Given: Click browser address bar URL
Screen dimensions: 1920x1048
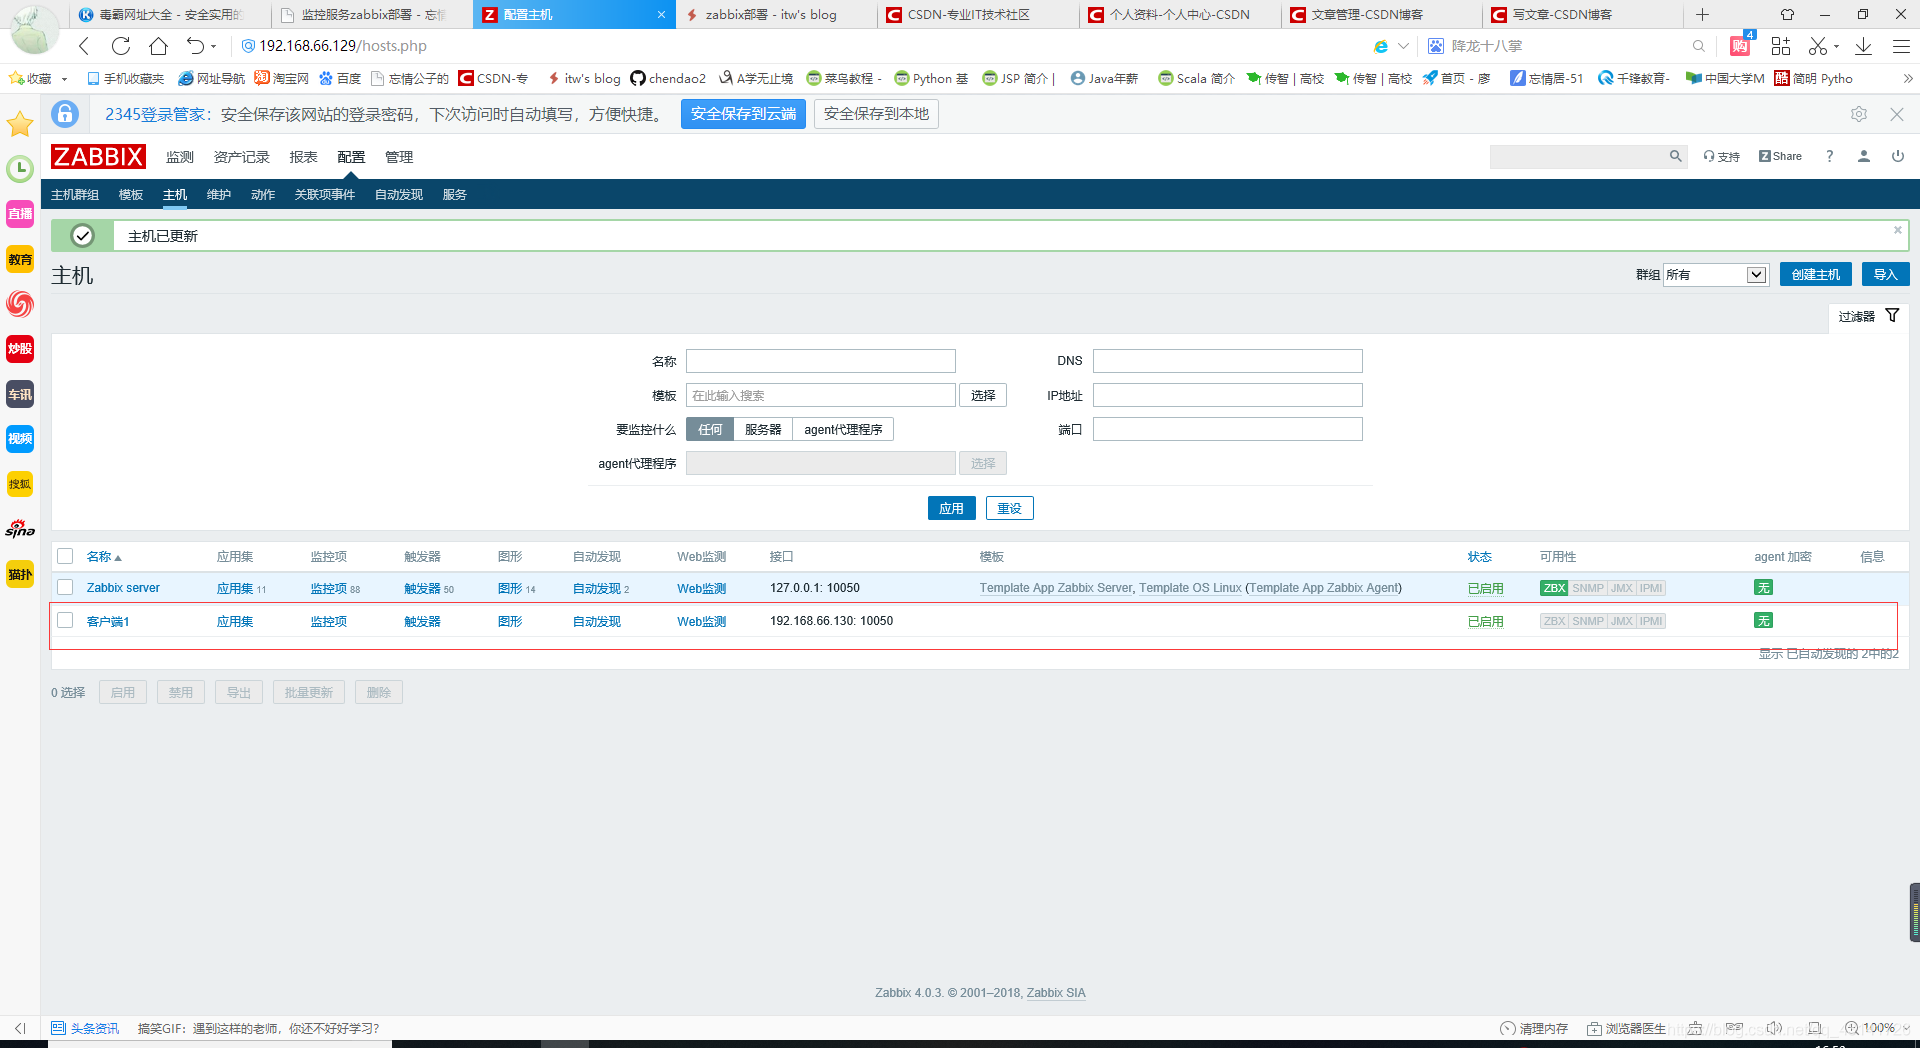Looking at the screenshot, I should click(343, 46).
